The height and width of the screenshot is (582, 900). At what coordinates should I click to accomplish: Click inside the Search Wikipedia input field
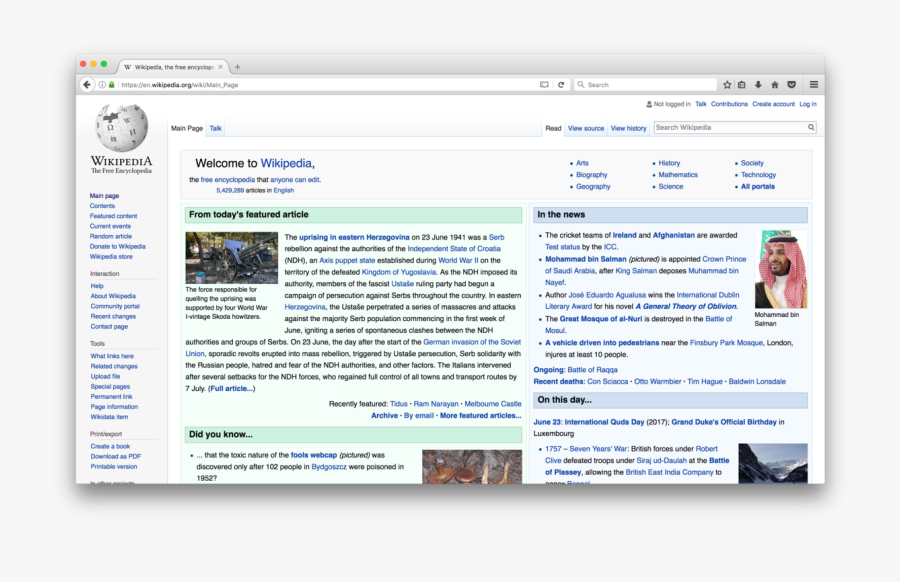[730, 127]
